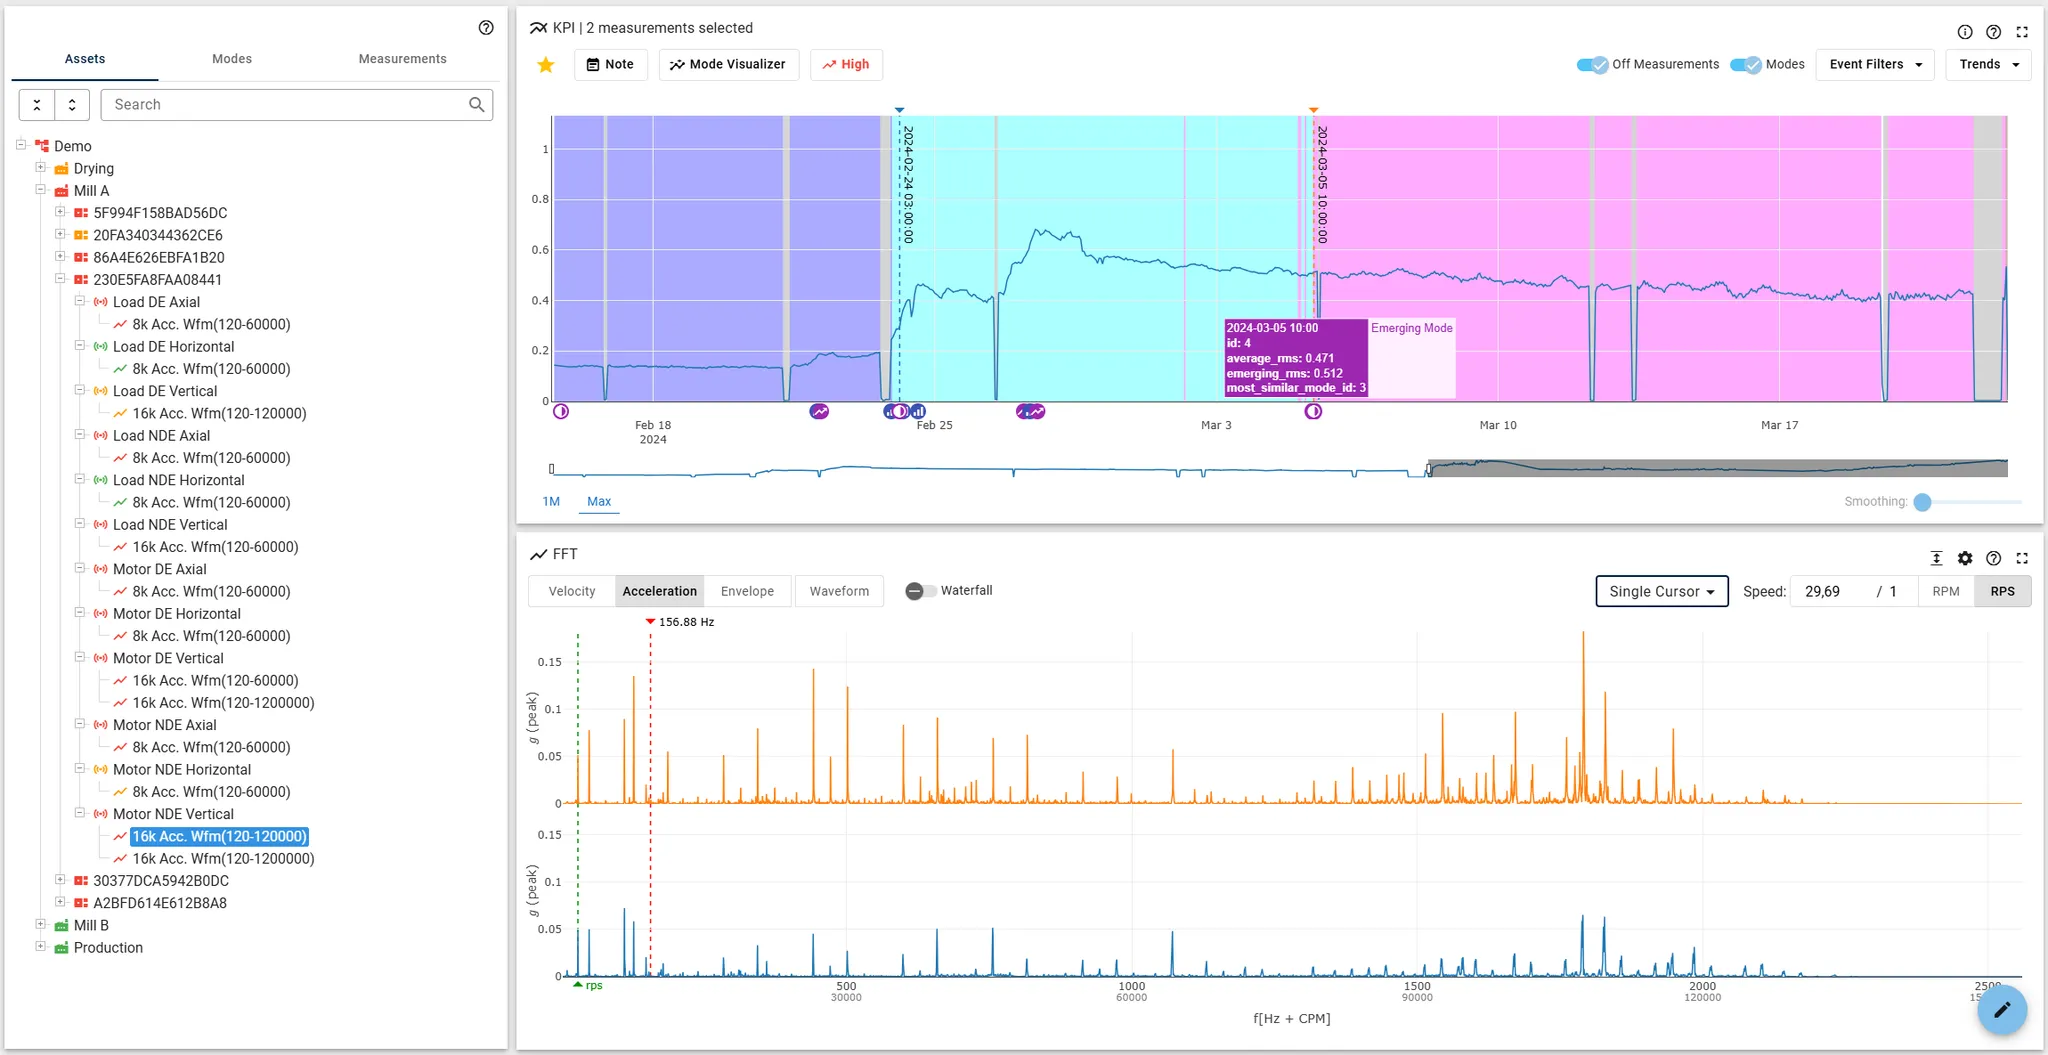This screenshot has height=1055, width=2048.
Task: Click the mode marker below Mar 5 cursor
Action: 1313,411
